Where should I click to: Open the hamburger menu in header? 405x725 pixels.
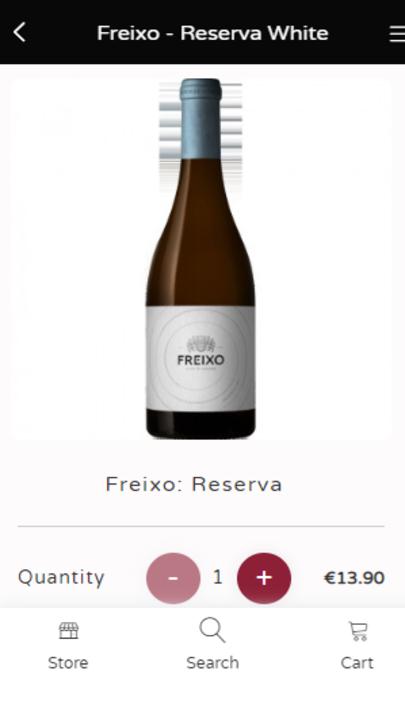coord(397,33)
